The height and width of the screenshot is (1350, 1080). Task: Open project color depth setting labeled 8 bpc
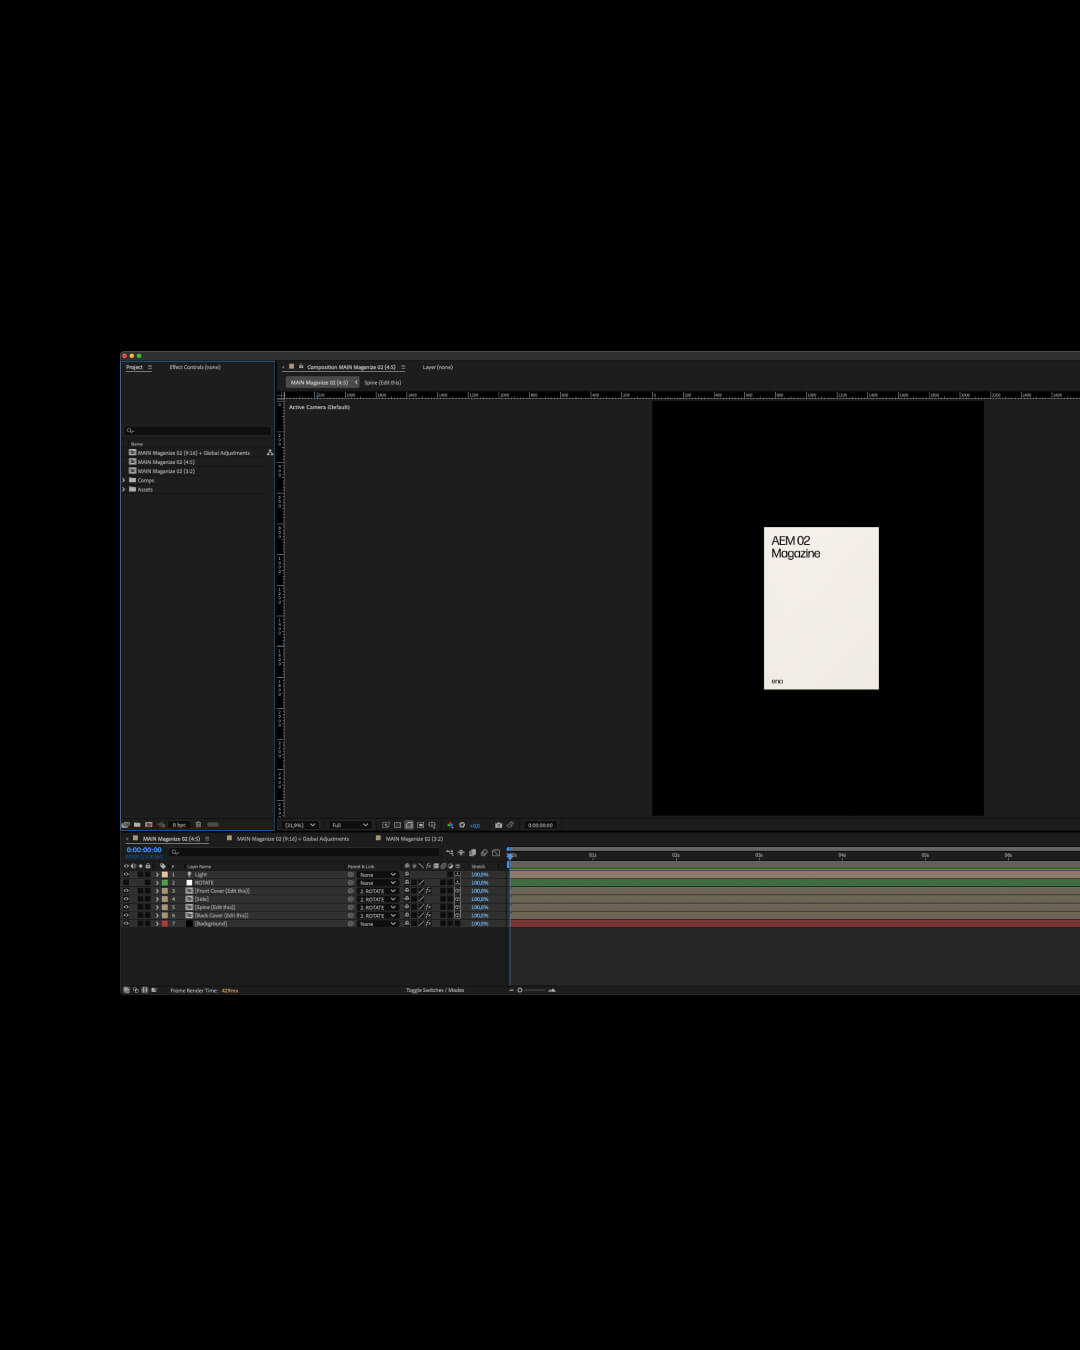click(x=179, y=825)
